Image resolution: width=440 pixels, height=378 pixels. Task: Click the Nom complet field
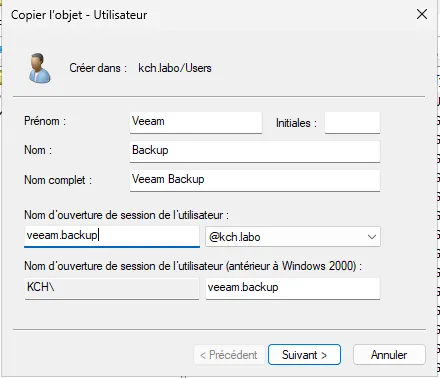tap(255, 180)
